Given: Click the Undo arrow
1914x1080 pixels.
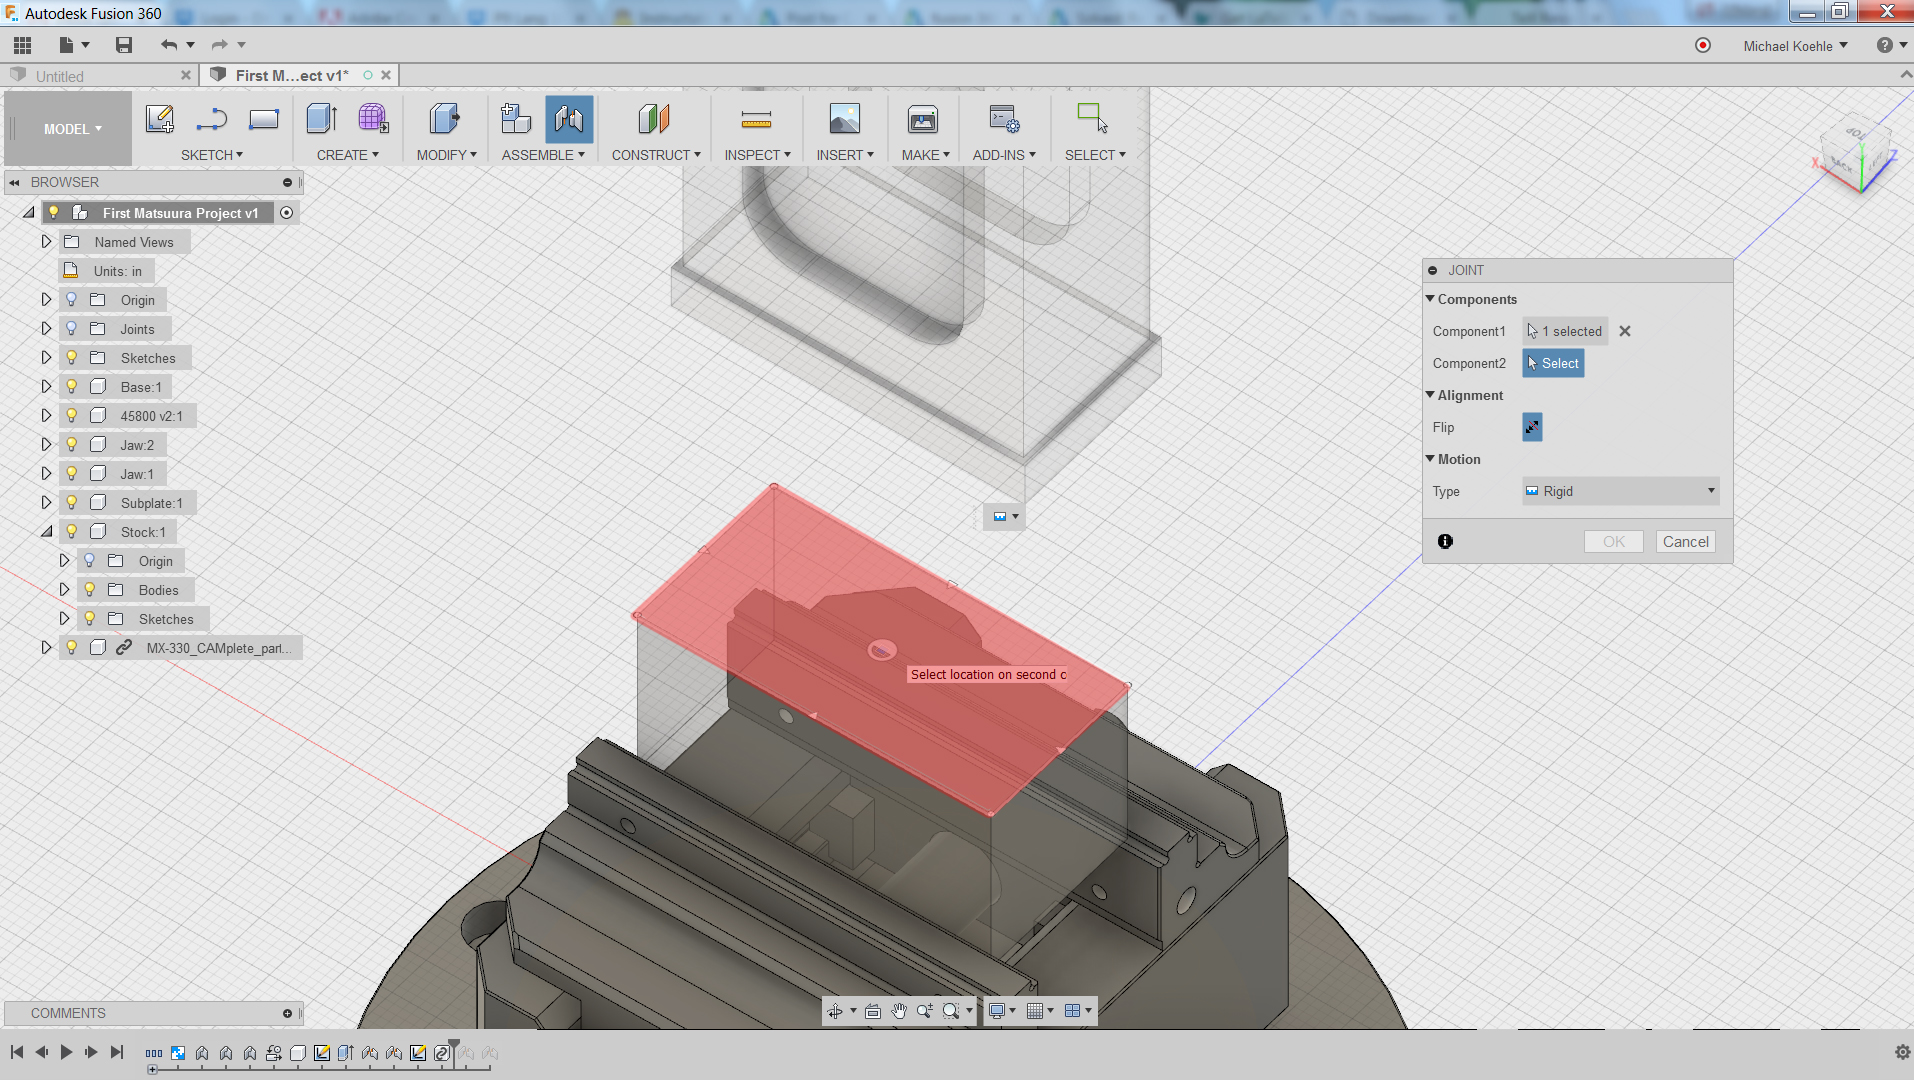Looking at the screenshot, I should click(169, 45).
